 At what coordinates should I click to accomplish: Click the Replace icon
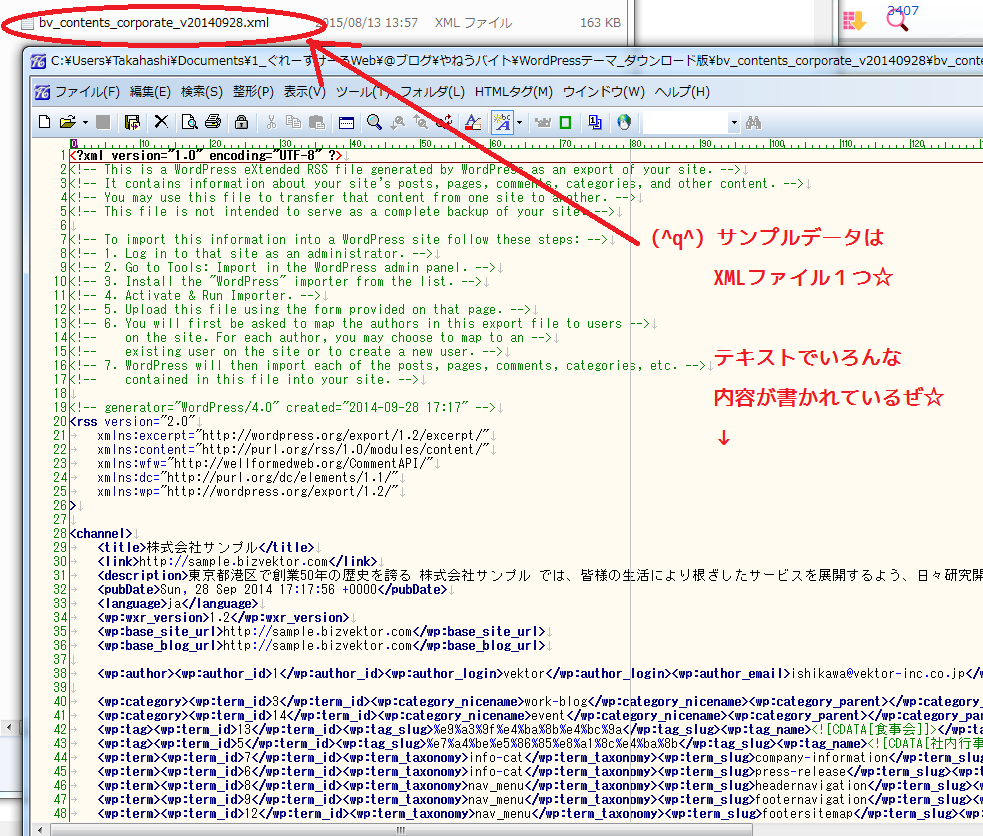pos(444,122)
